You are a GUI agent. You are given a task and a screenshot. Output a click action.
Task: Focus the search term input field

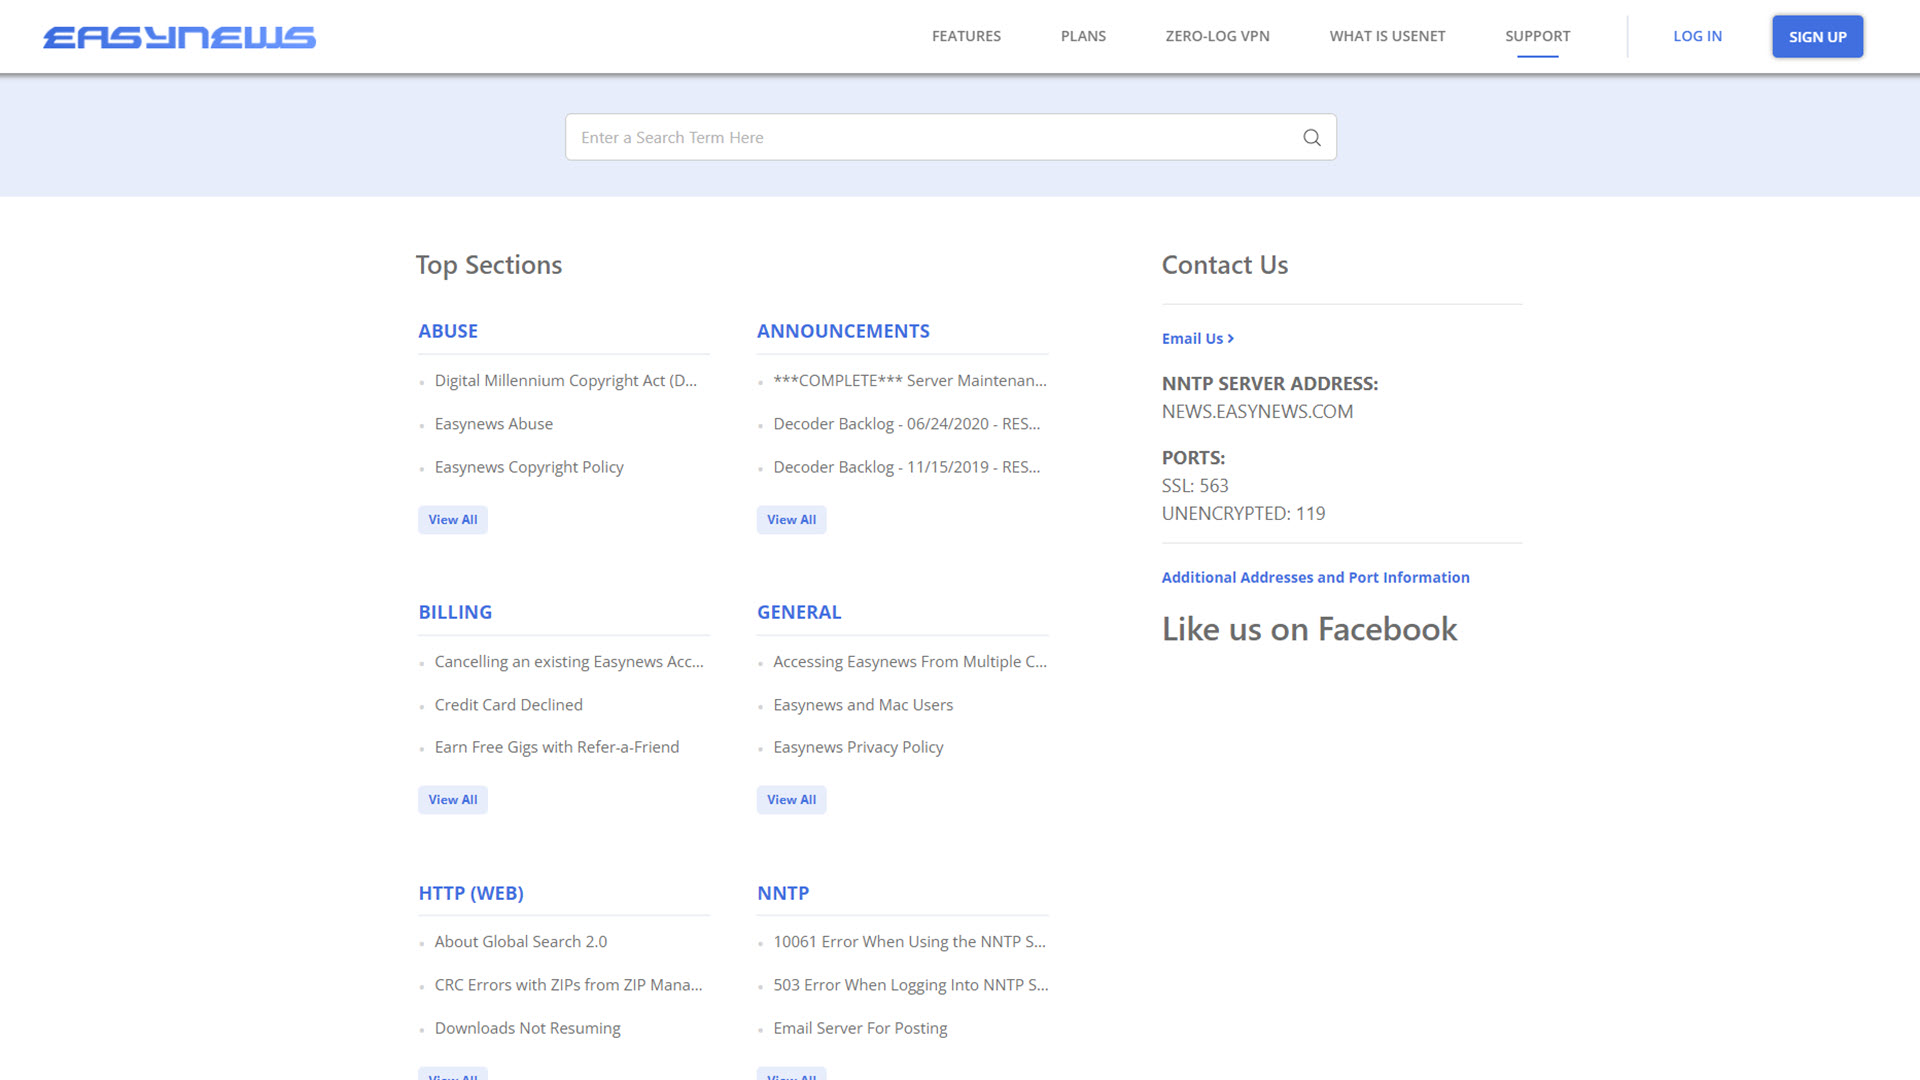click(950, 138)
